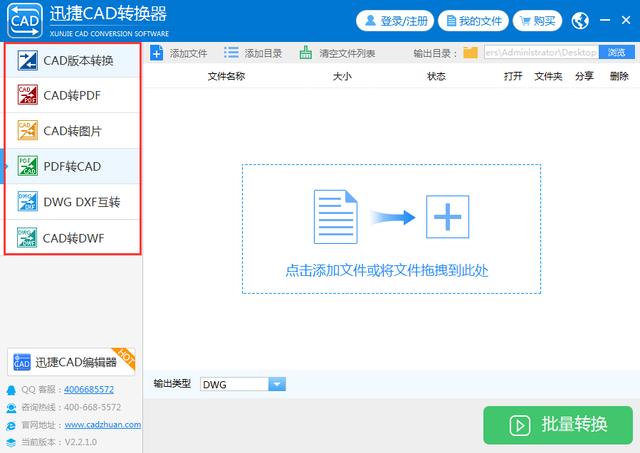Viewport: 640px width, 453px height.
Task: Click the QQ bell icon
Action: [11, 390]
